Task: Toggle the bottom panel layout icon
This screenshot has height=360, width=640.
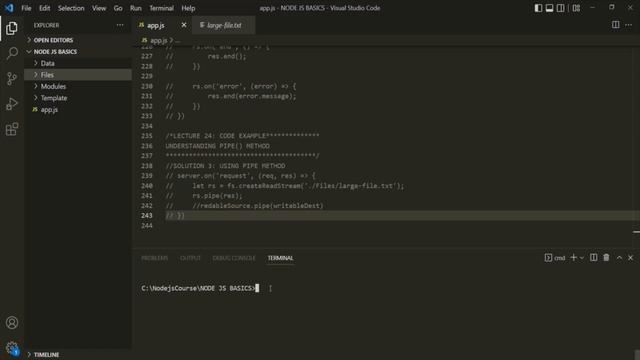Action: [x=549, y=8]
